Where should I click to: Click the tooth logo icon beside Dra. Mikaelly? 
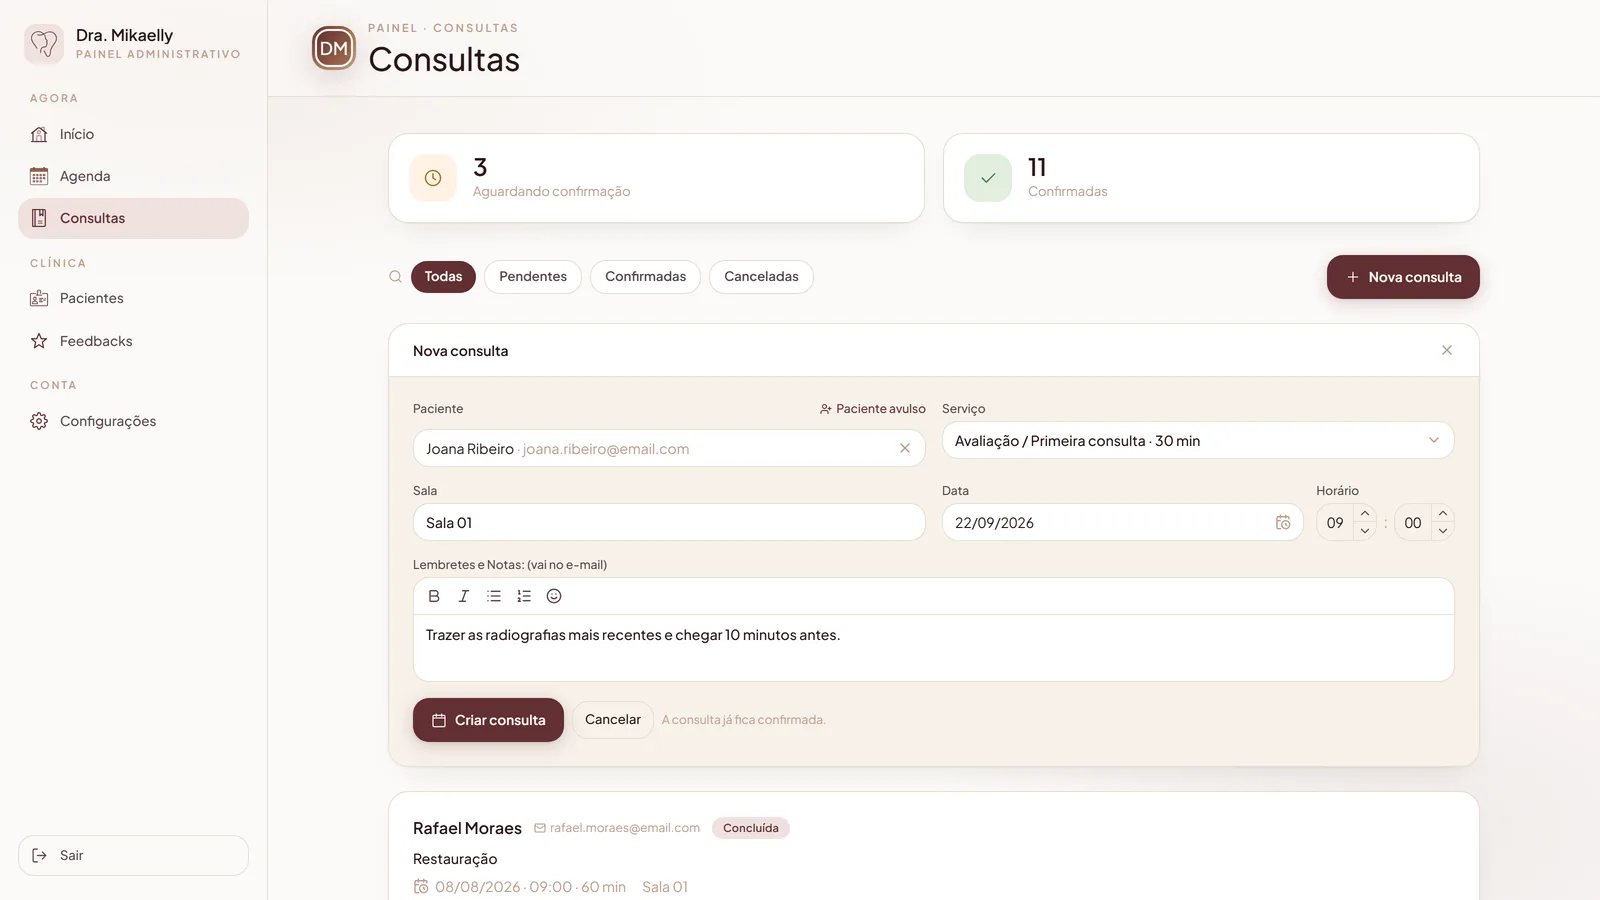[x=44, y=44]
